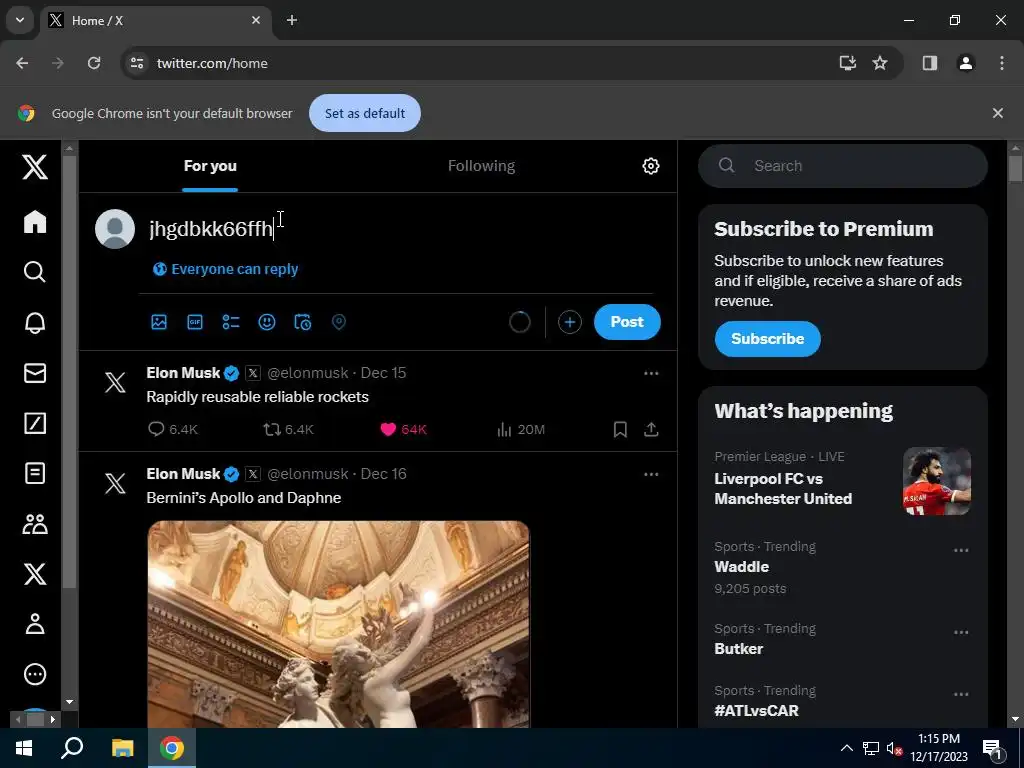Image resolution: width=1024 pixels, height=768 pixels.
Task: Open Profile person icon in sidebar
Action: 35,624
